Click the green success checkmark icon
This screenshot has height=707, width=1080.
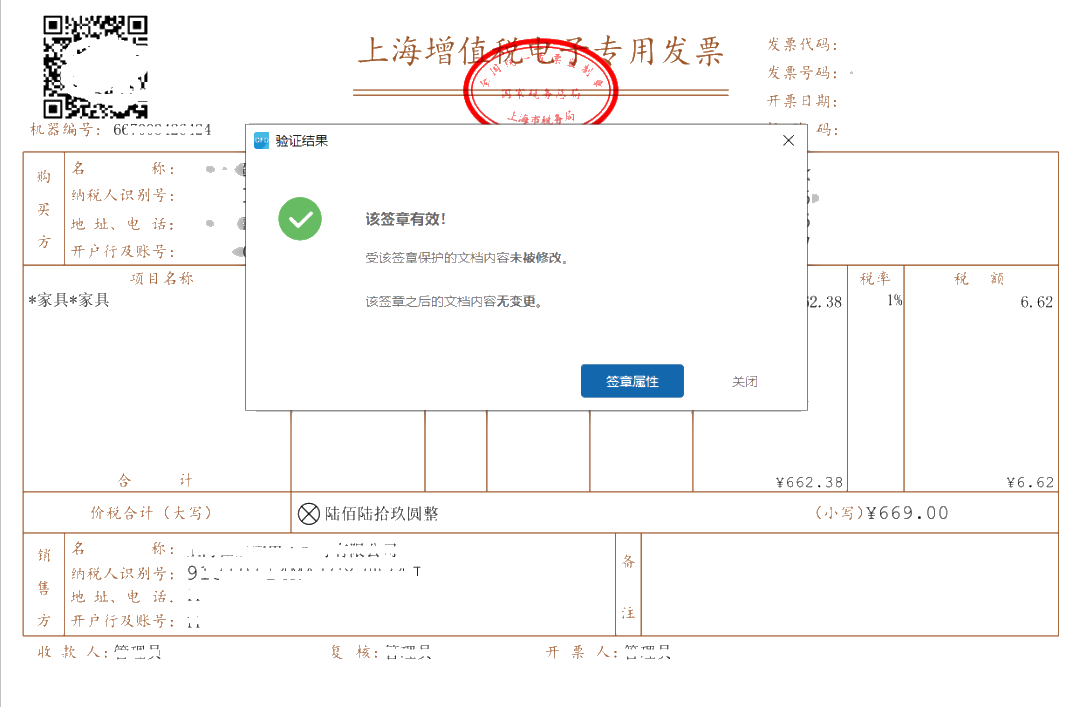(x=300, y=218)
